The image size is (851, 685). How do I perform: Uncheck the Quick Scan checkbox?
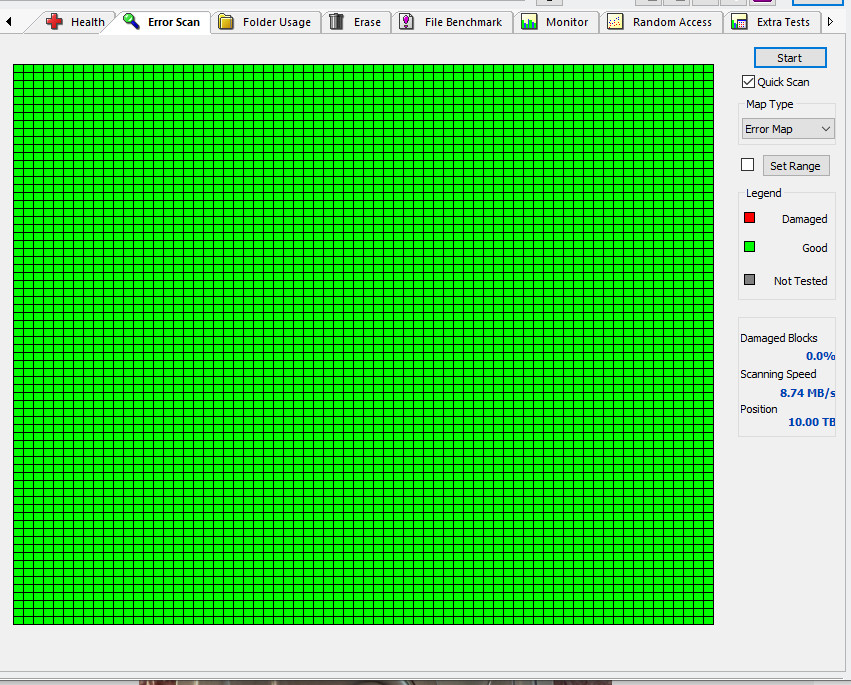(748, 82)
